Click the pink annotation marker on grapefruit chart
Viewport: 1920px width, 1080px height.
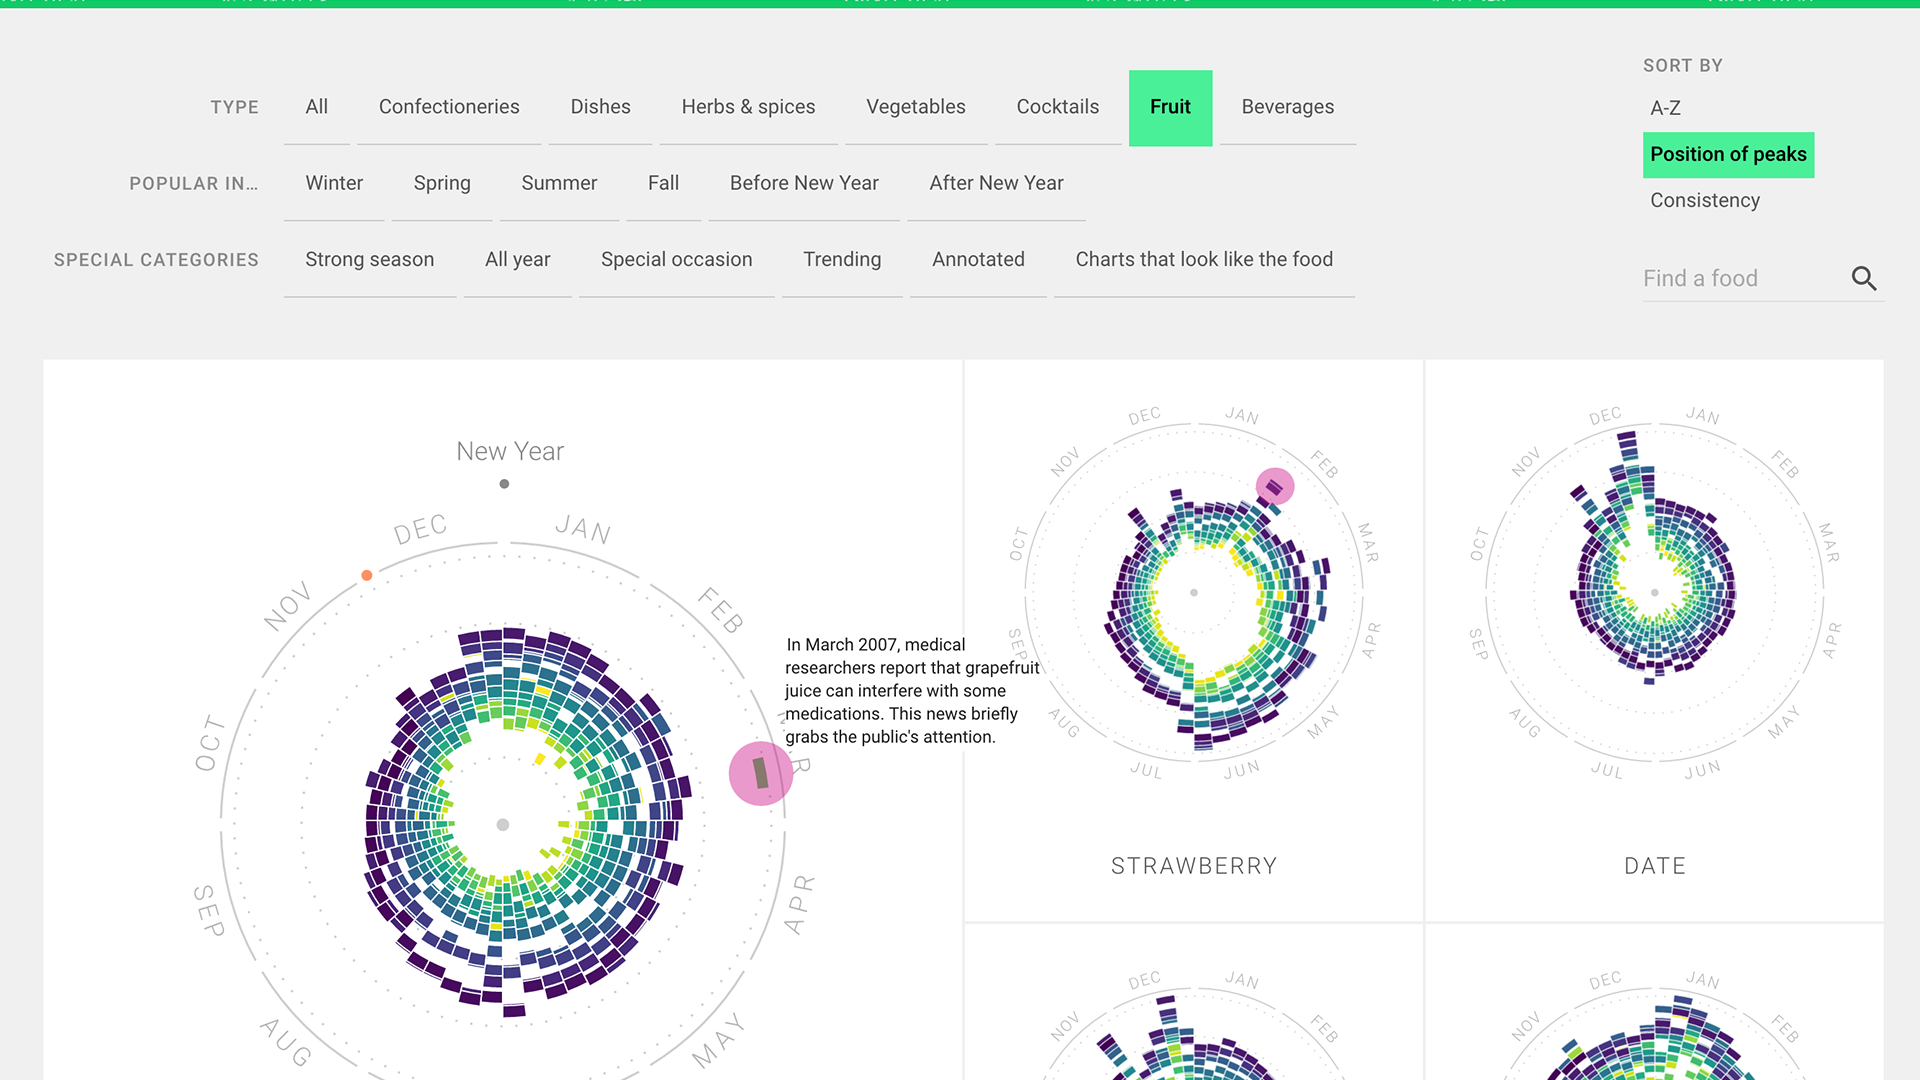[760, 773]
